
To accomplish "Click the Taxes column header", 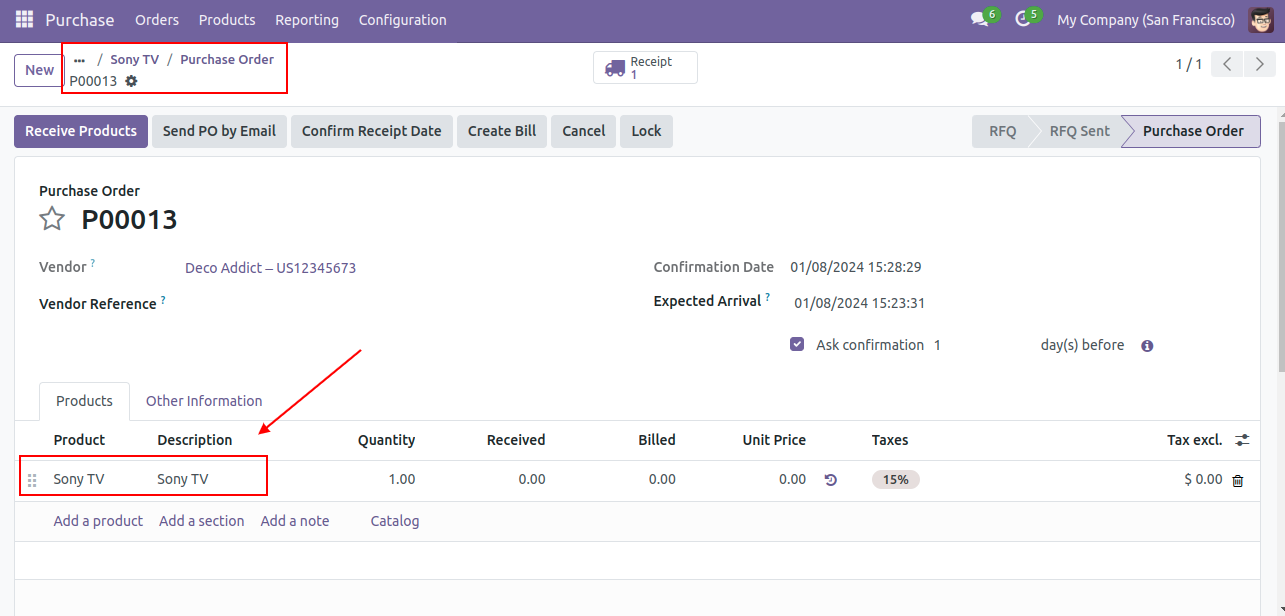I will click(x=890, y=440).
